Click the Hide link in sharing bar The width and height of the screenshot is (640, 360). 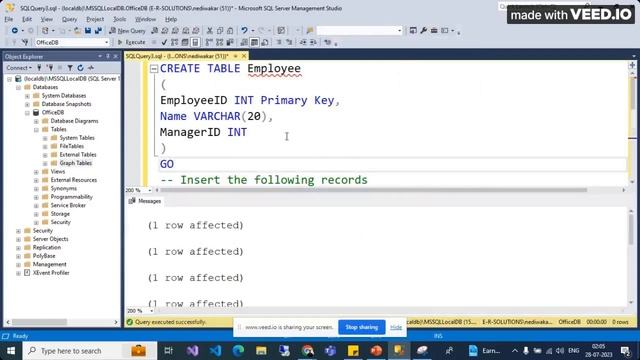click(396, 327)
